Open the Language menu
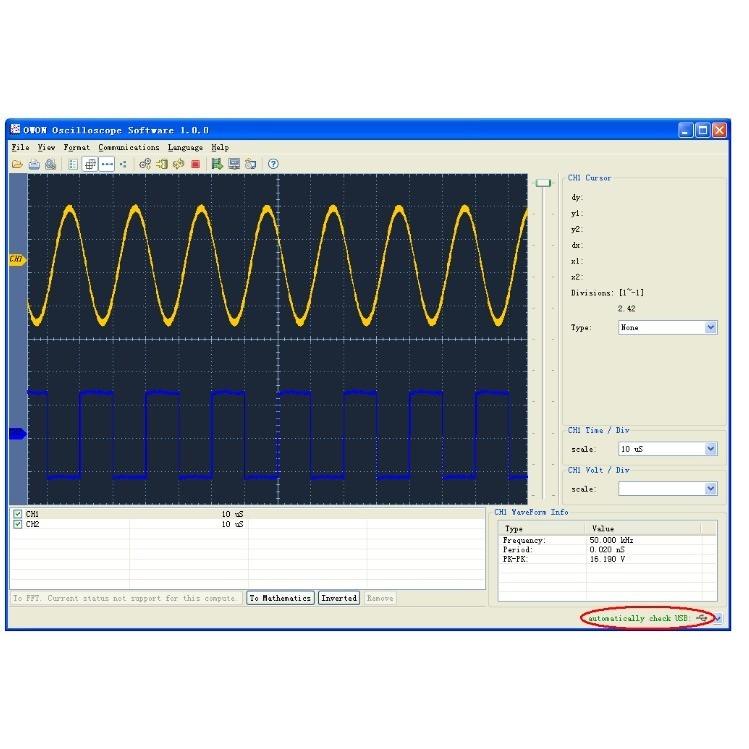This screenshot has width=749, height=749. [x=185, y=147]
